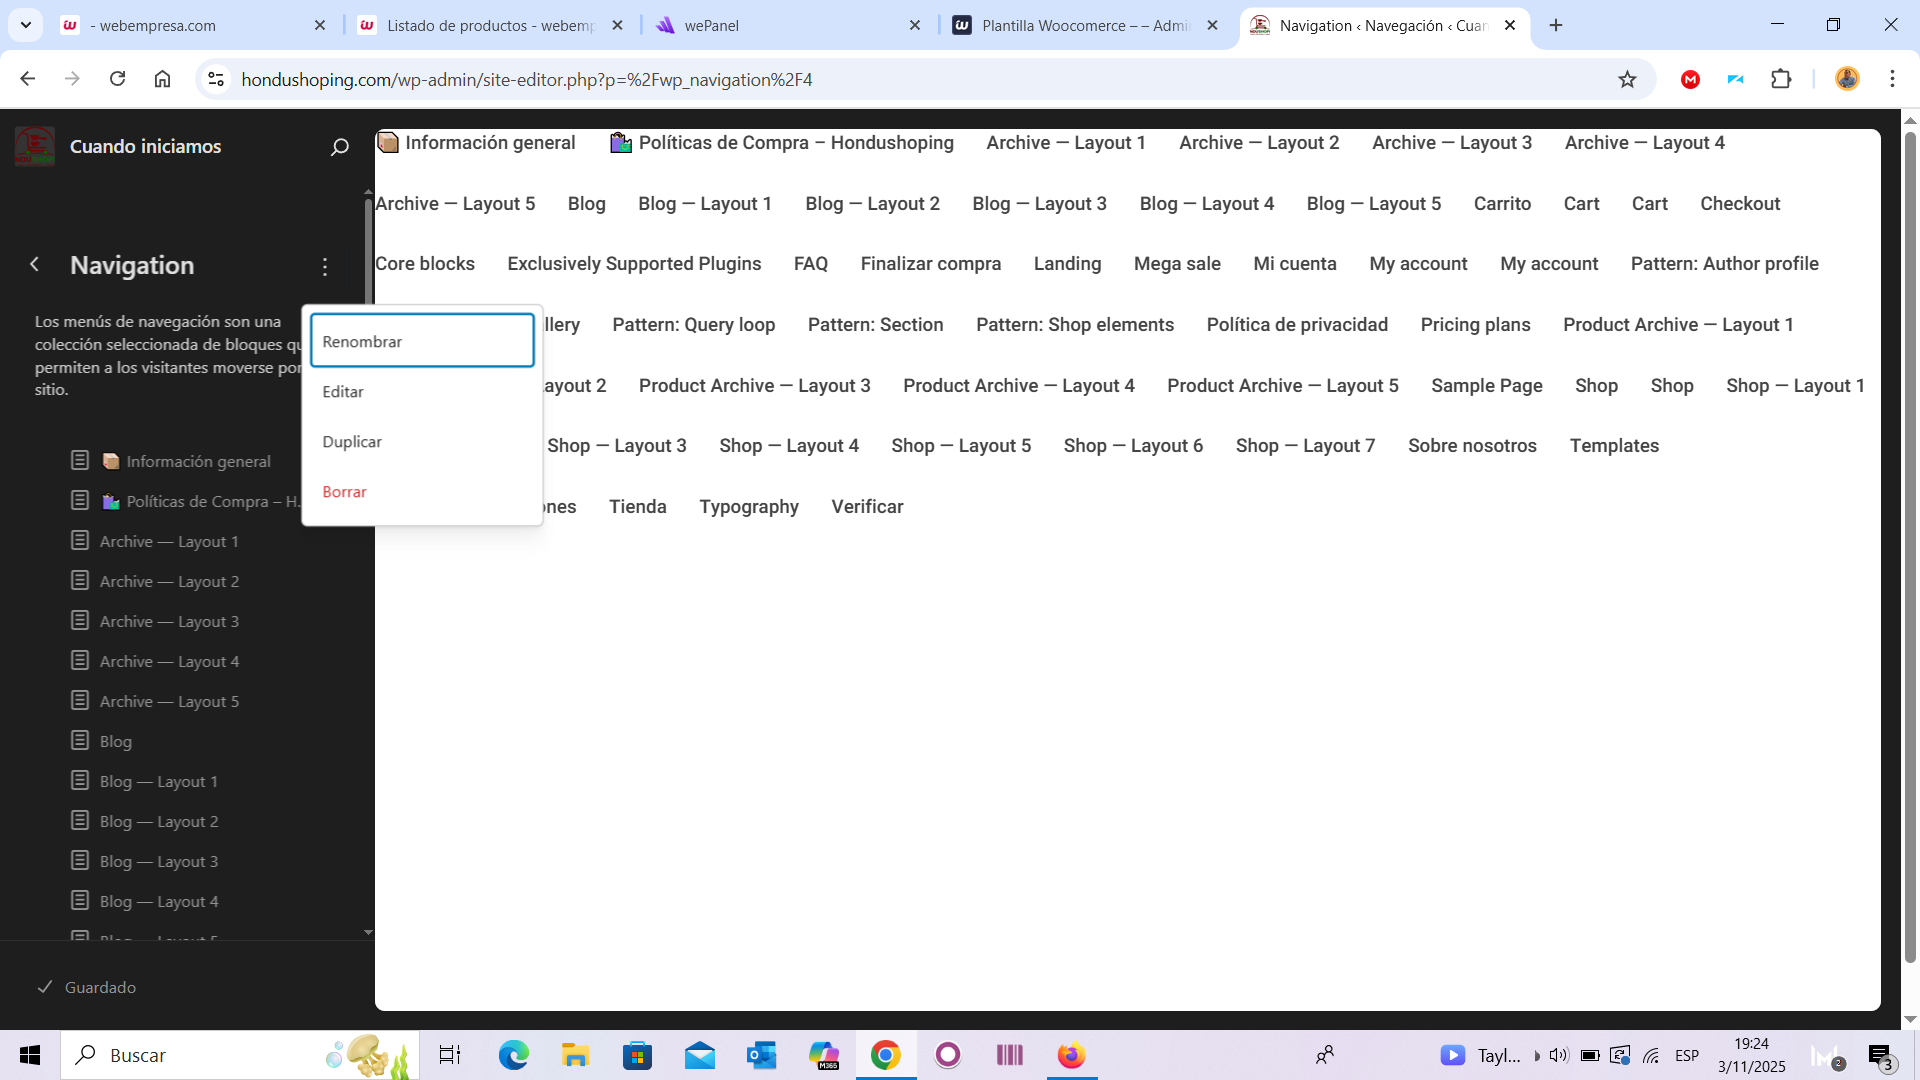This screenshot has width=1920, height=1080.
Task: Click the Checkout link in the navigation preview
Action: coord(1739,204)
